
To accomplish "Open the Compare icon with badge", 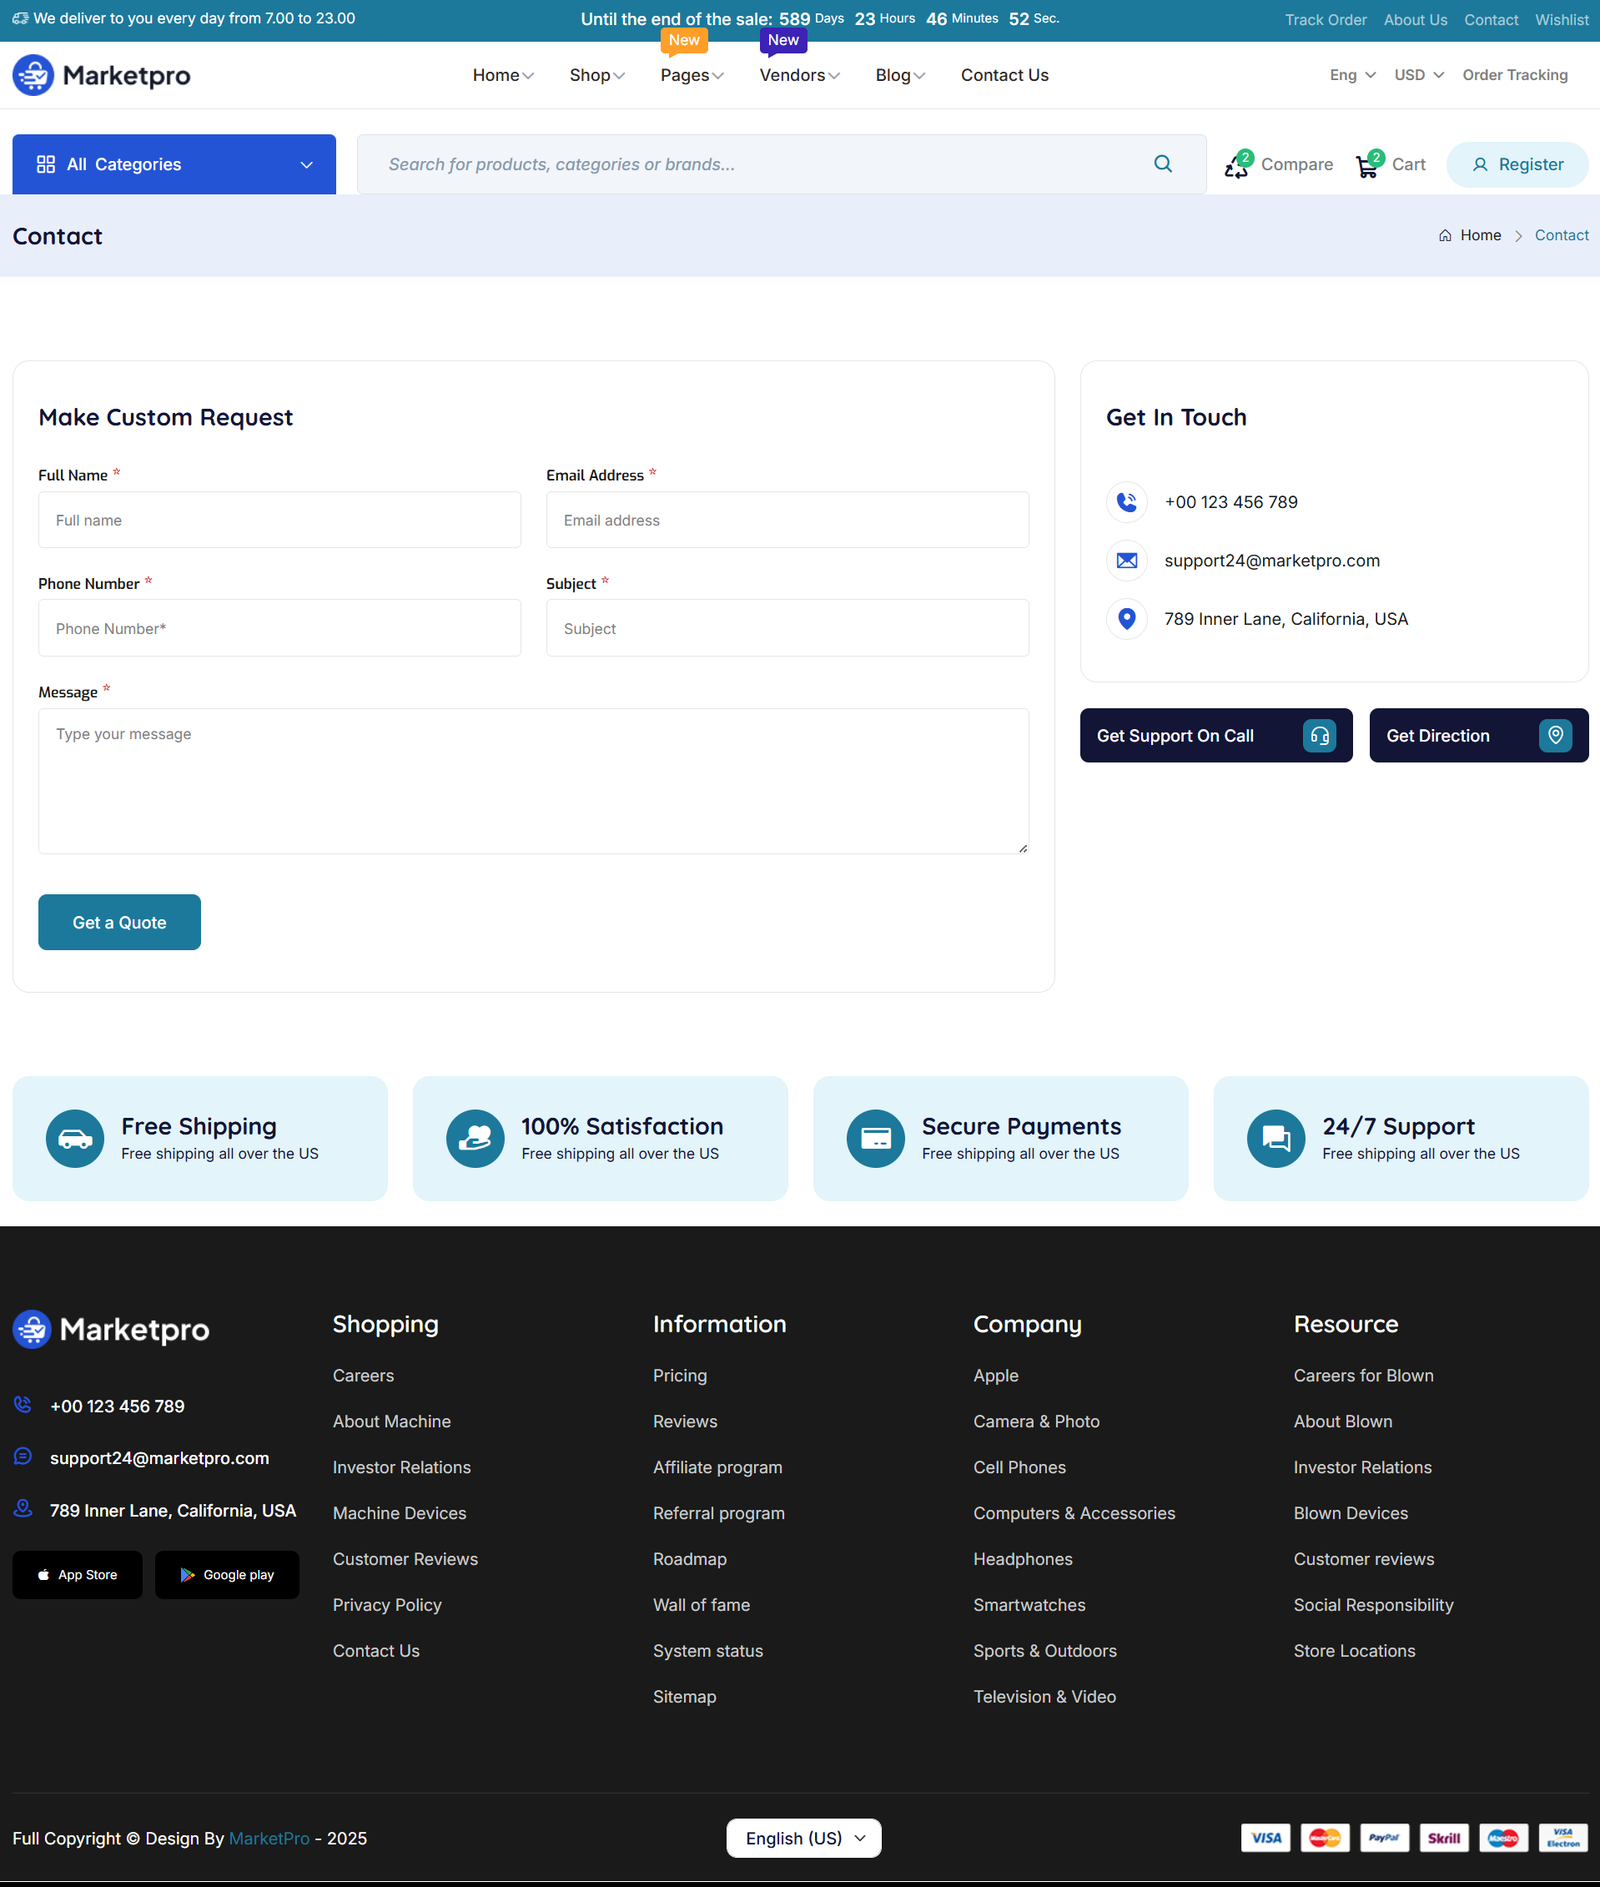I will tap(1237, 166).
